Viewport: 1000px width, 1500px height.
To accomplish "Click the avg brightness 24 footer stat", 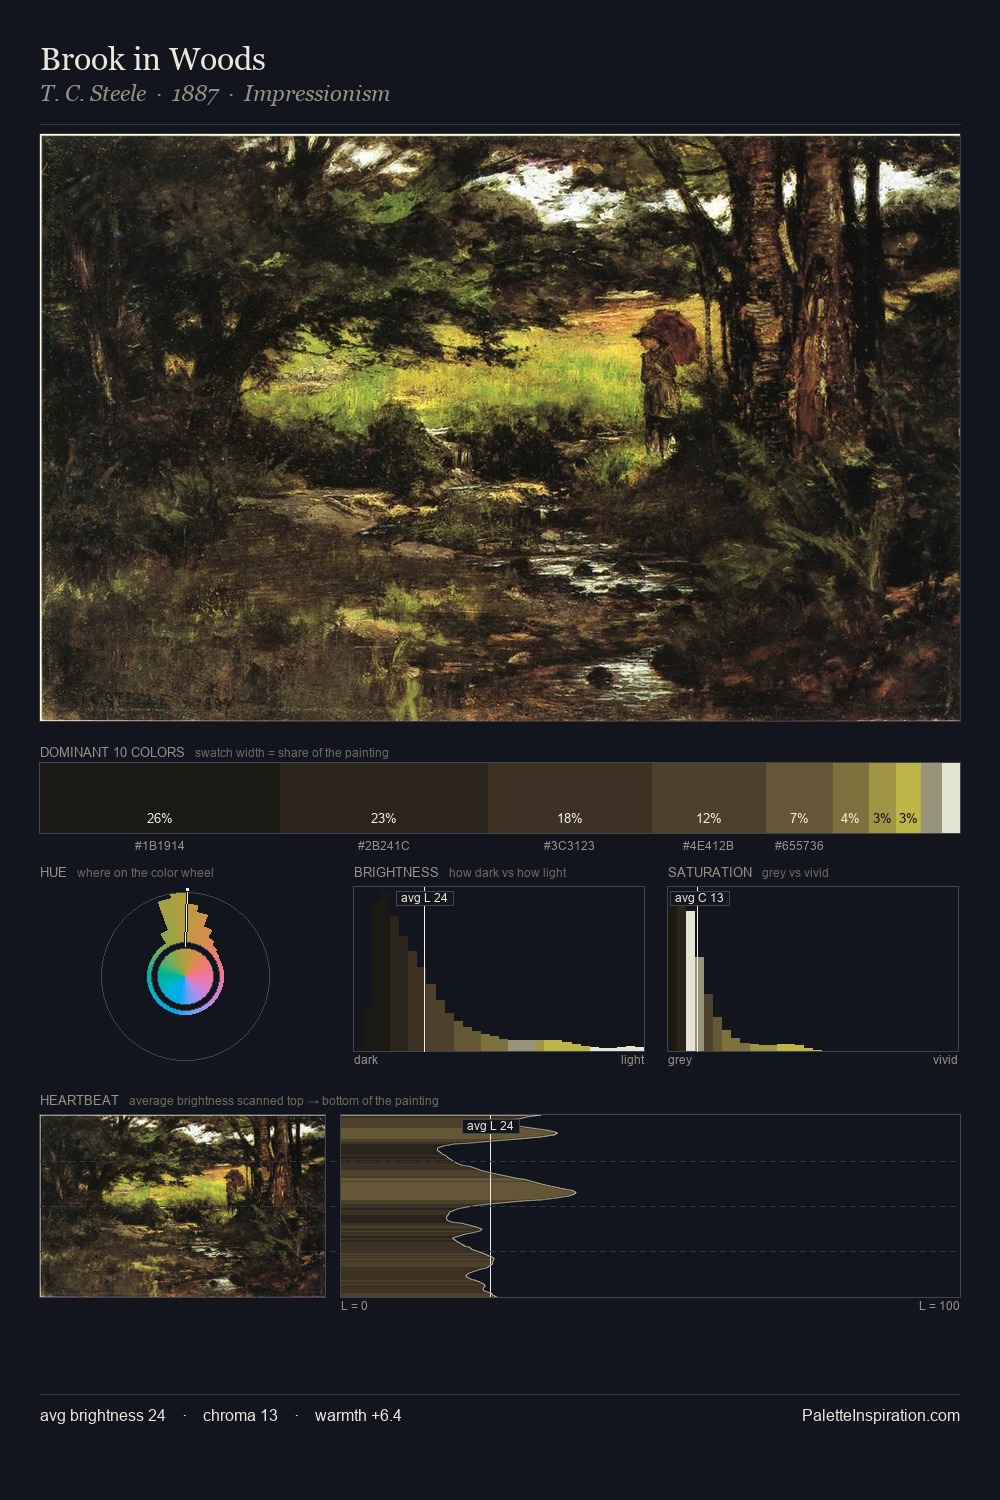I will click(103, 1415).
